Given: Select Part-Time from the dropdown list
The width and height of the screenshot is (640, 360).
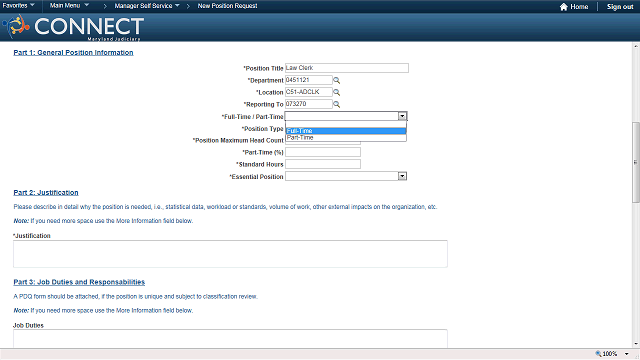Looking at the screenshot, I should coord(346,138).
